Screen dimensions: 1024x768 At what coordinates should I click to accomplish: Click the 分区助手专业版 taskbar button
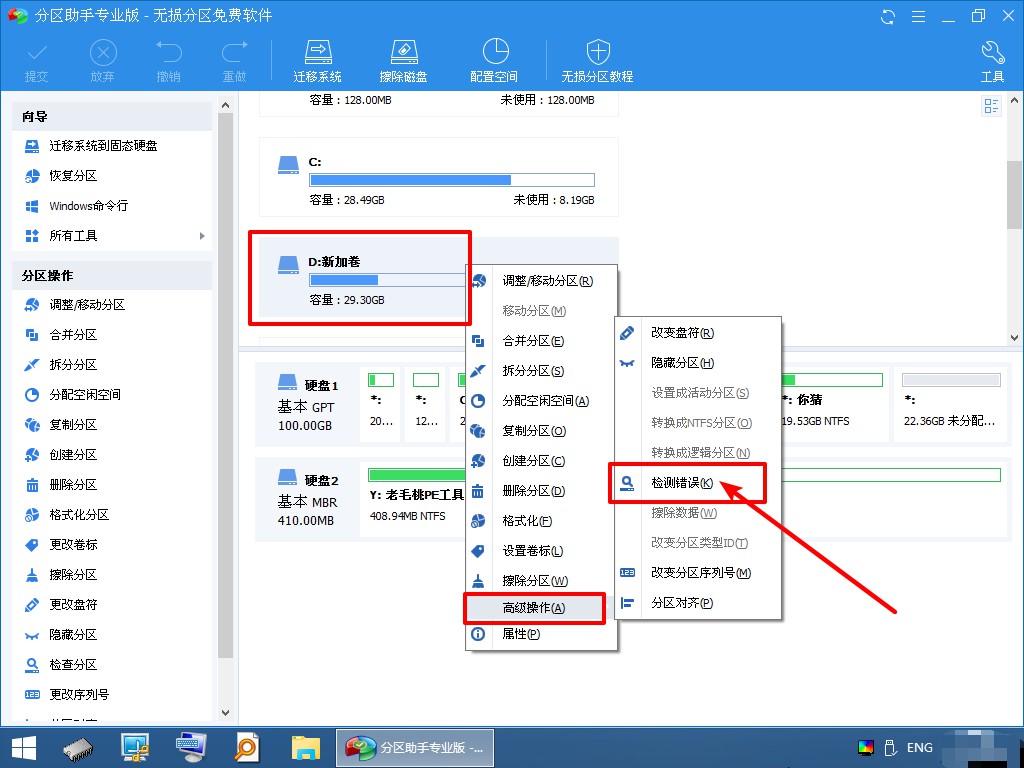(415, 747)
